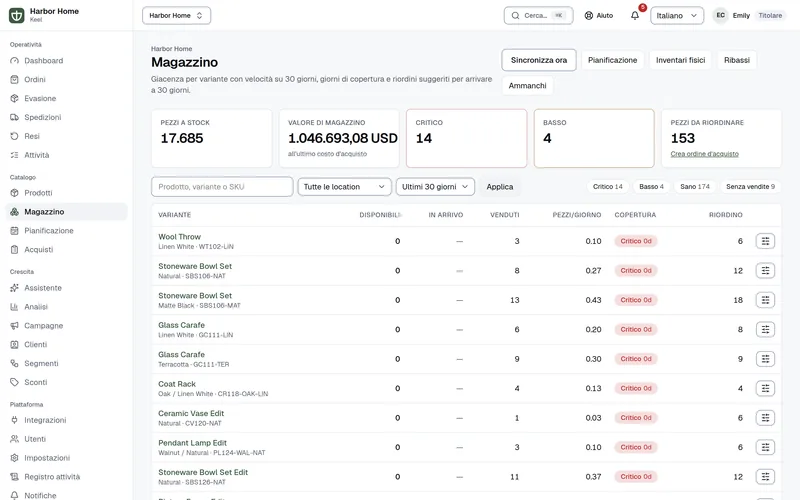Open Utenti in the sidebar

click(66, 439)
